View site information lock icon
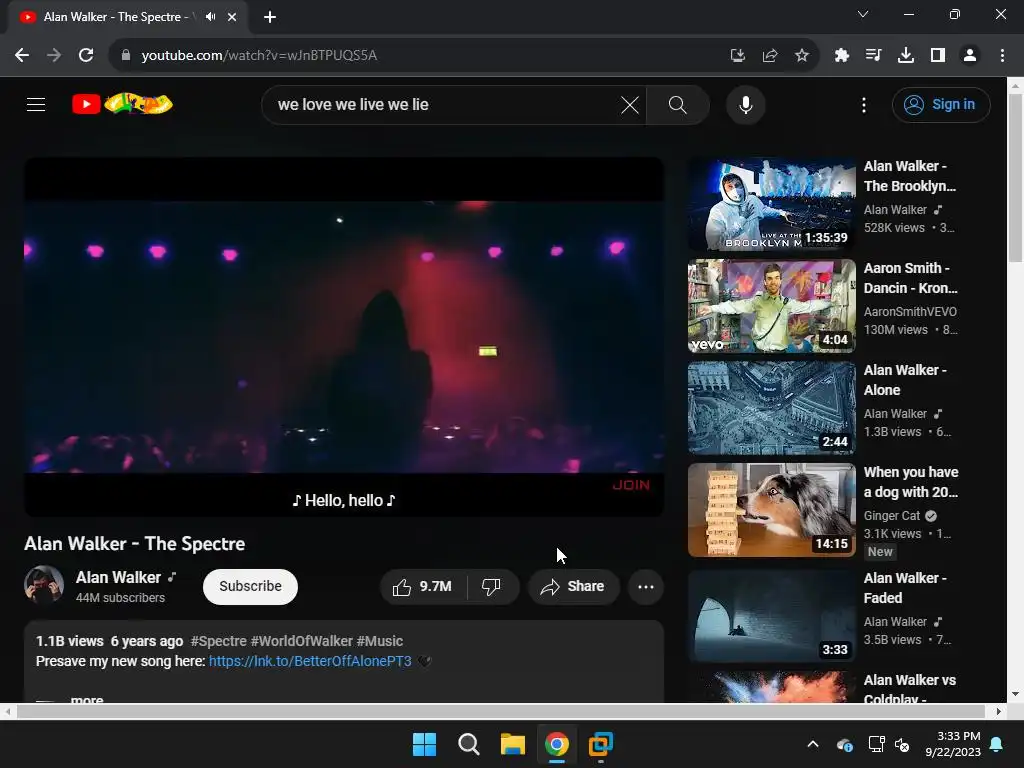The width and height of the screenshot is (1024, 768). 125,55
